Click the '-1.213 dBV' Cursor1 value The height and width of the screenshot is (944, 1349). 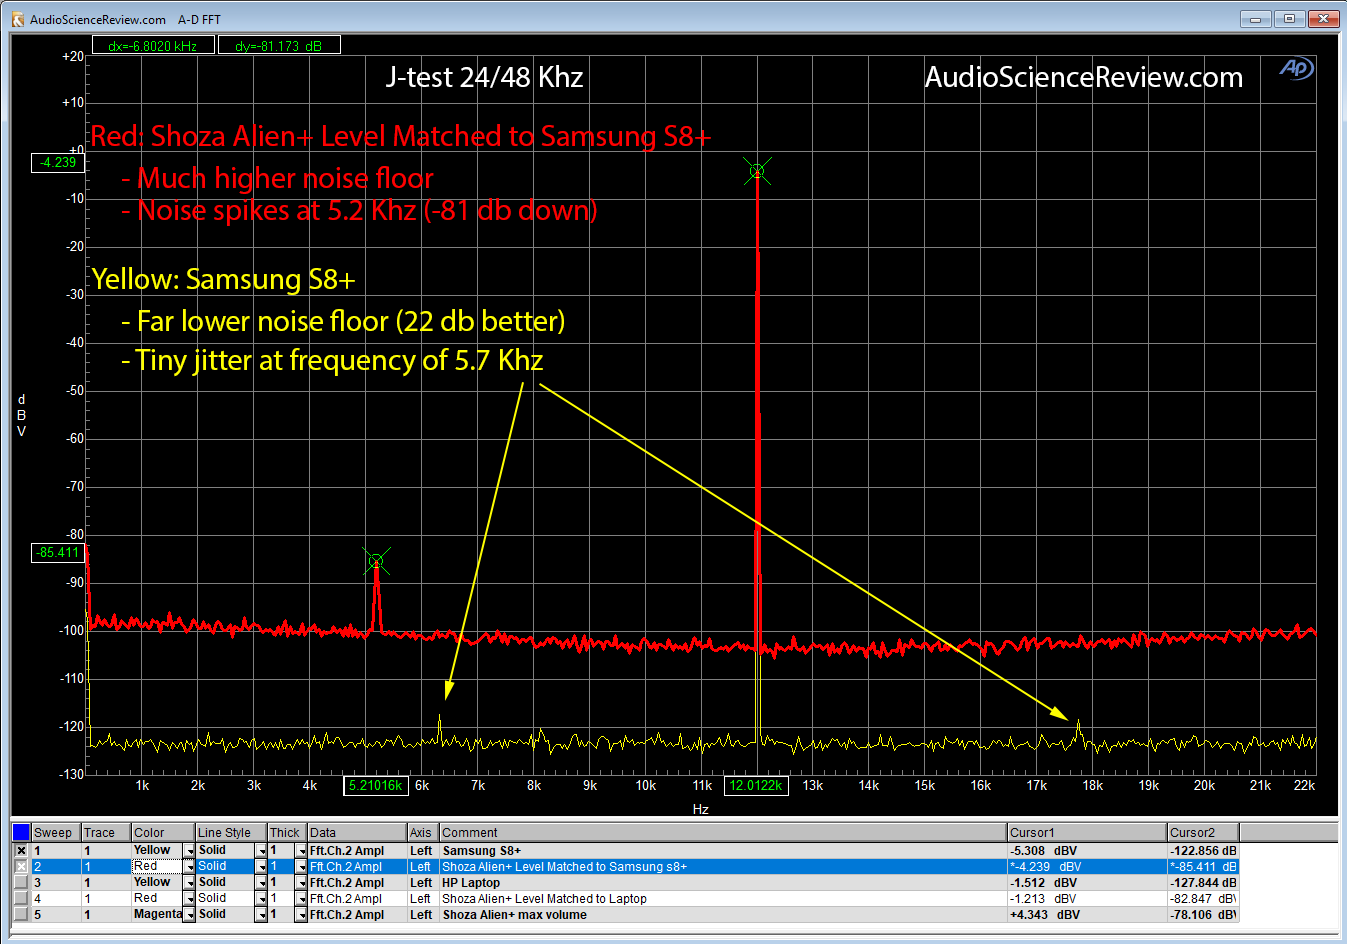(x=1087, y=899)
